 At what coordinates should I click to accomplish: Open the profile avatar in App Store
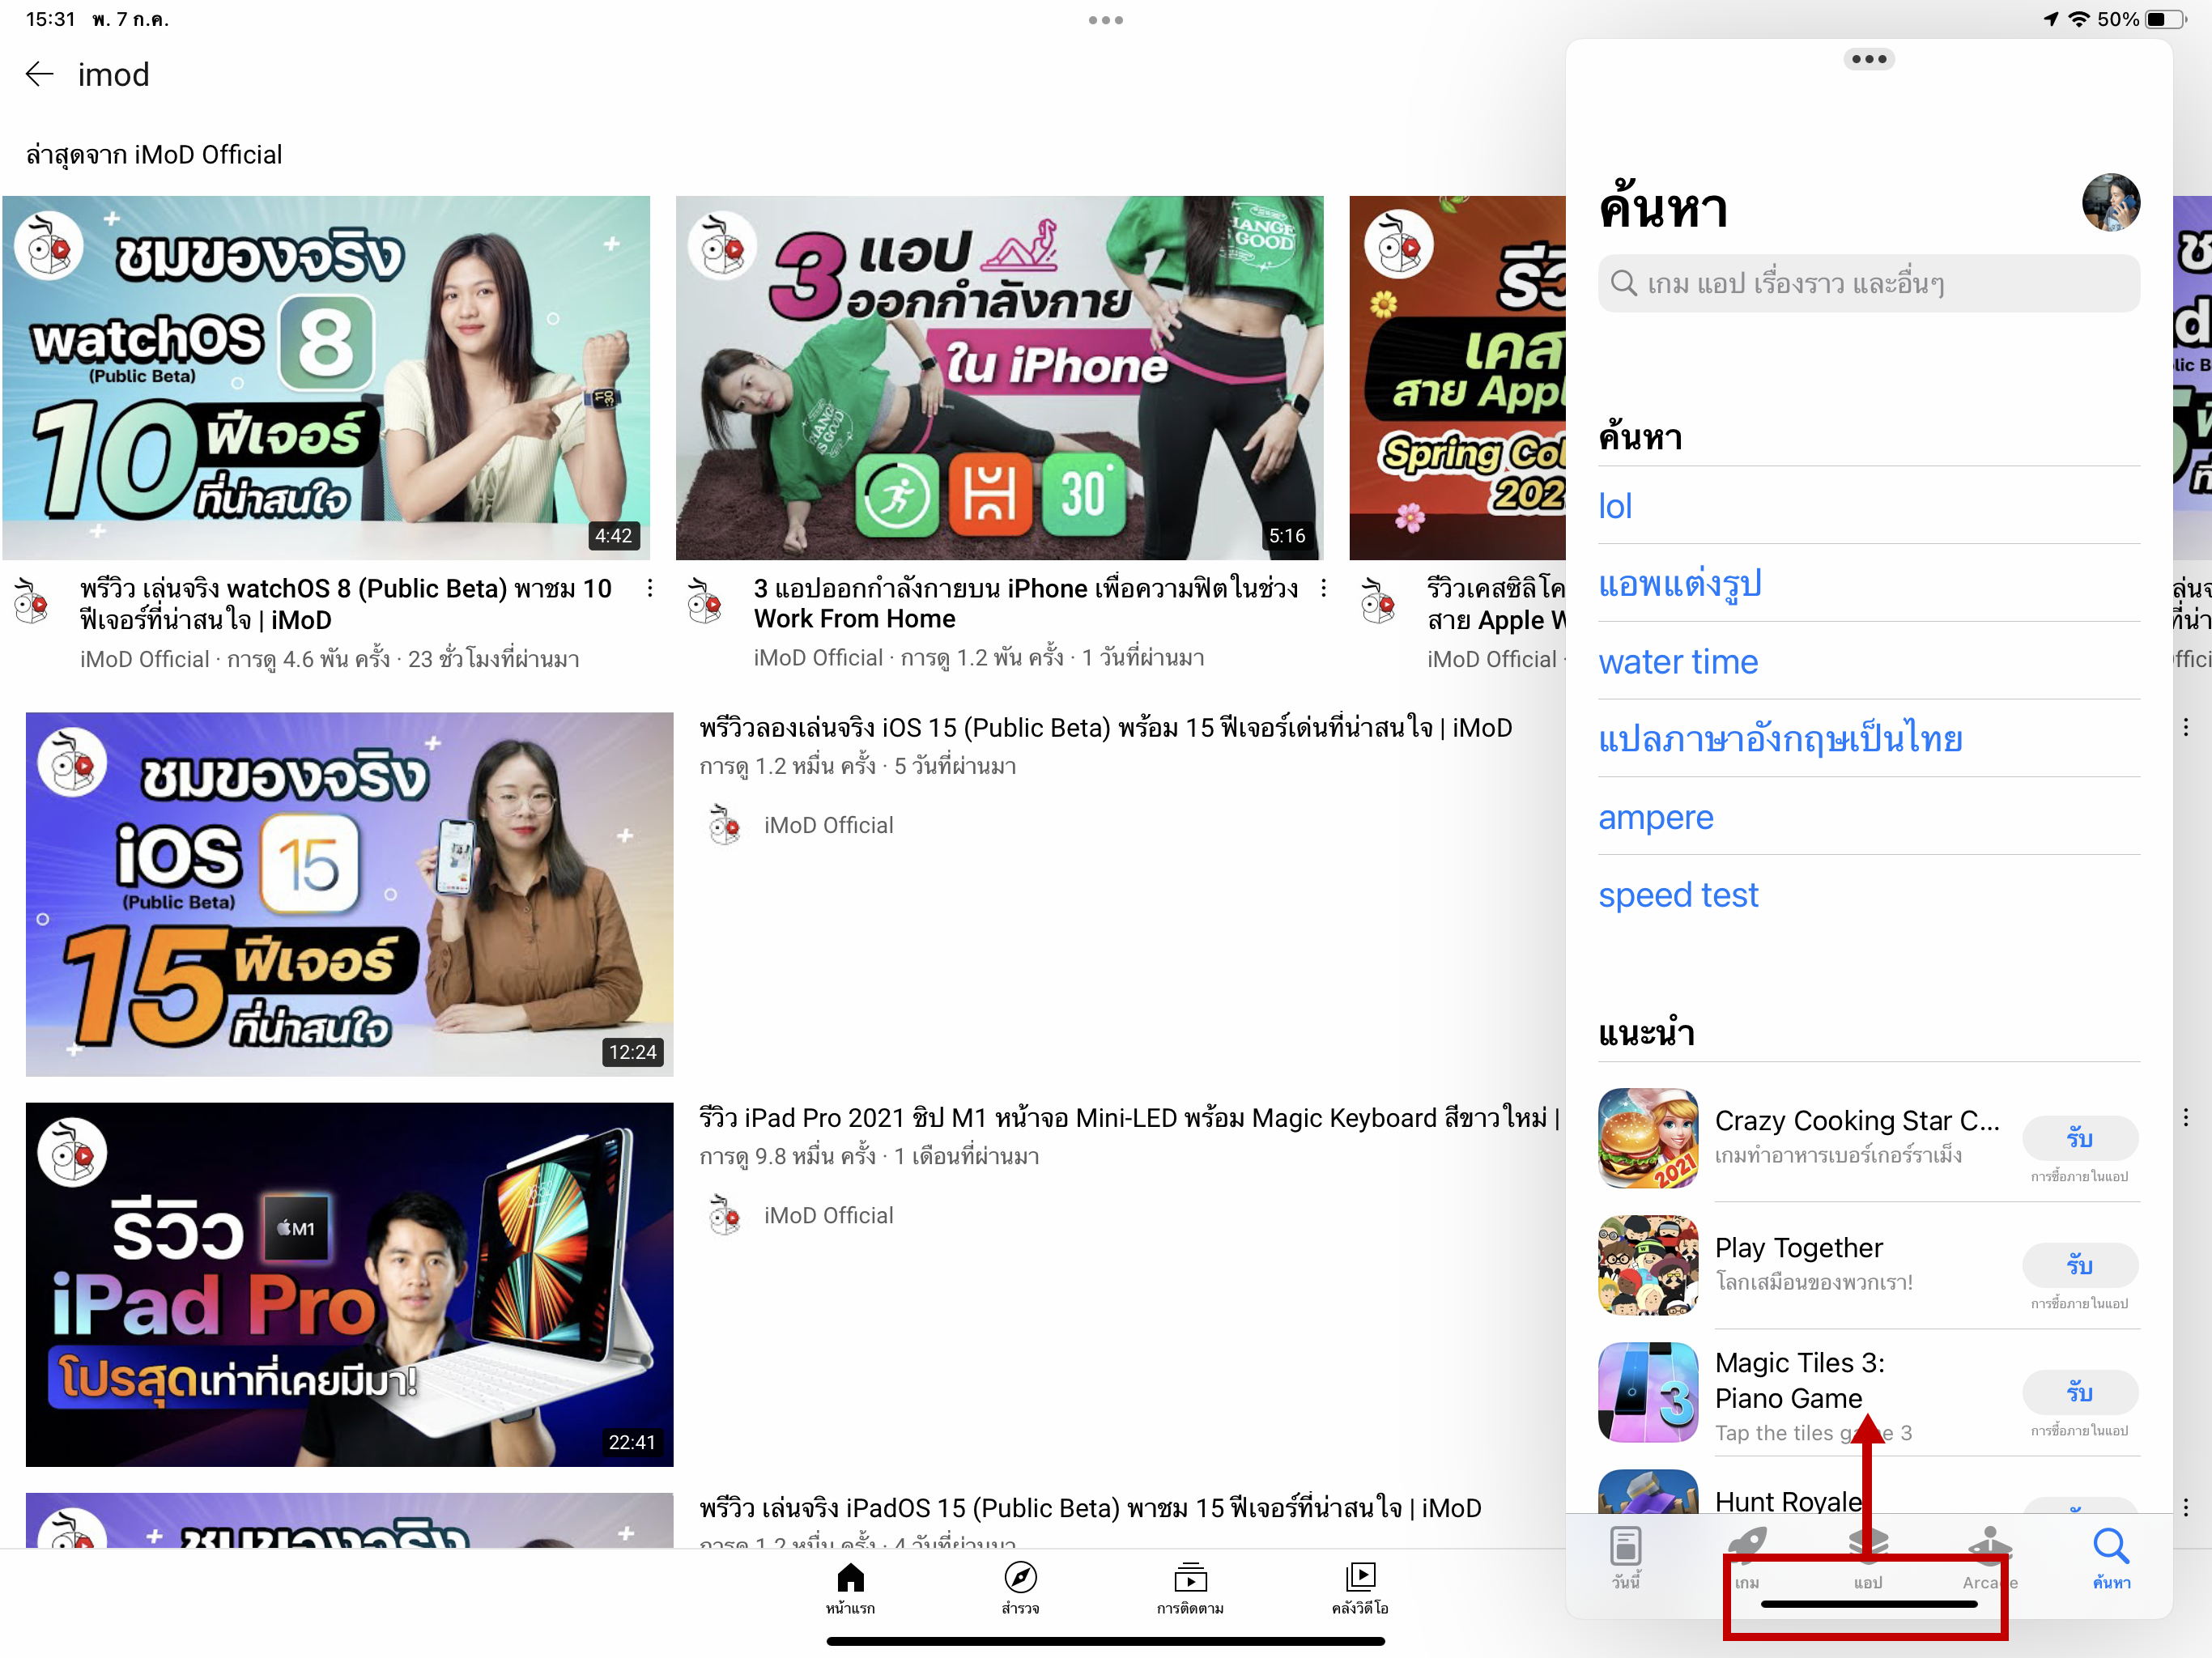click(2111, 203)
